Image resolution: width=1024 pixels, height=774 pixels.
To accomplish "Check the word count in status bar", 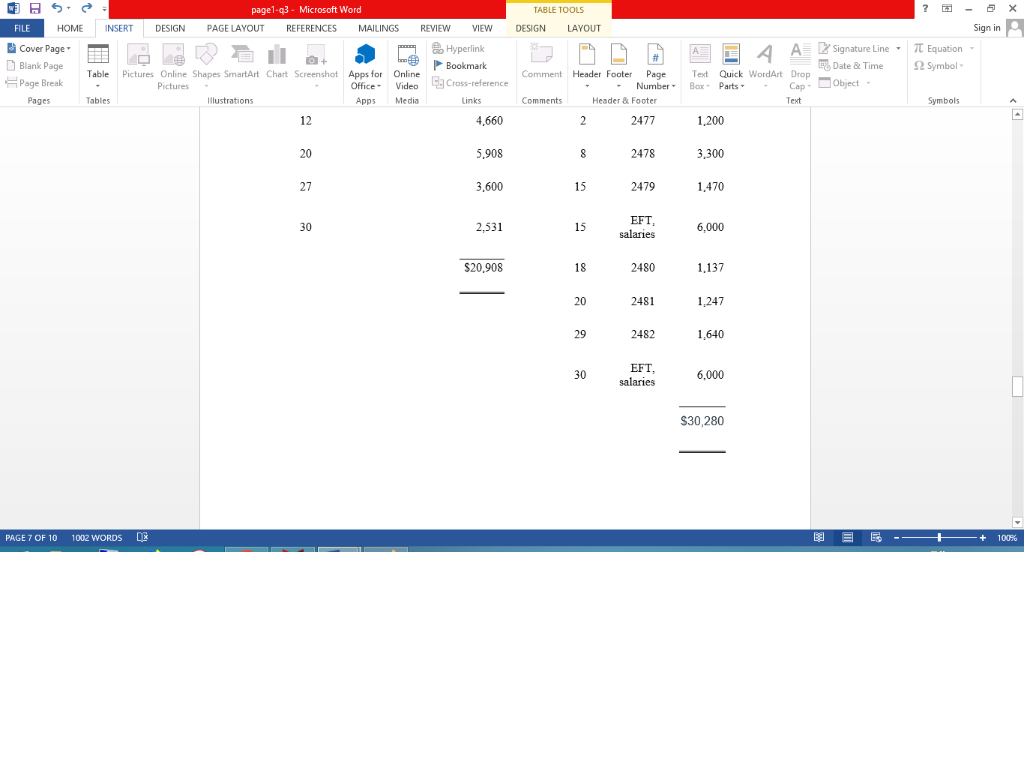I will 96,537.
